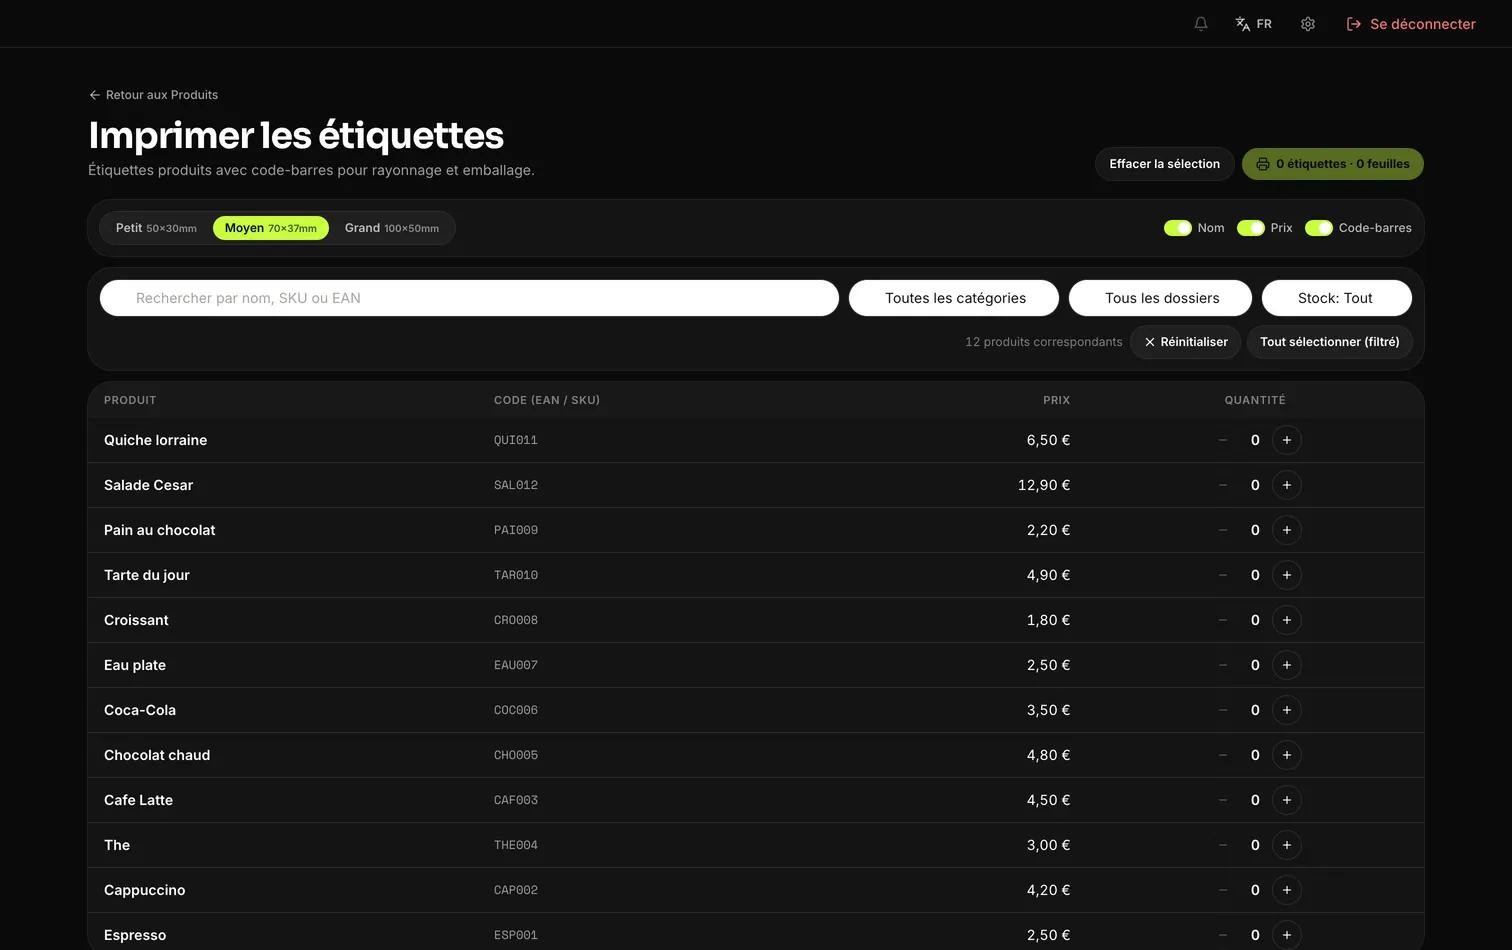Screen dimensions: 1512x950
Task: Open the notifications bell icon
Action: [x=1201, y=24]
